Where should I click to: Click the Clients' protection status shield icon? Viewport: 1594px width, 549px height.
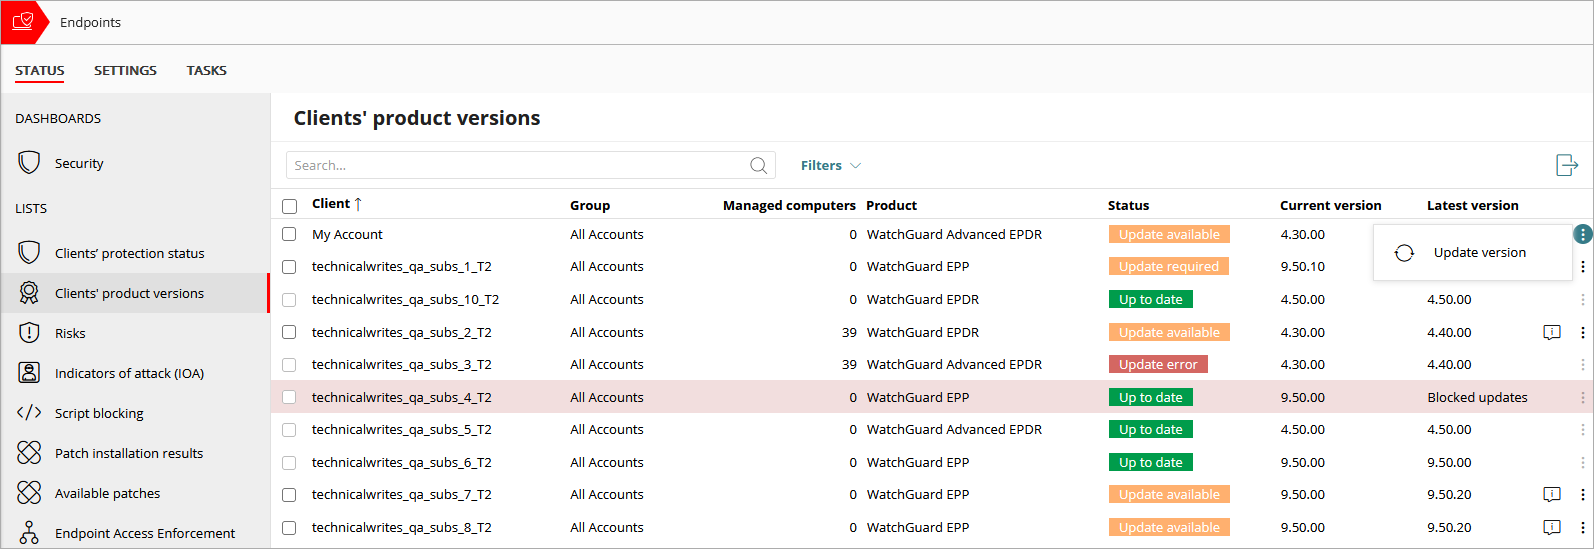click(x=29, y=252)
